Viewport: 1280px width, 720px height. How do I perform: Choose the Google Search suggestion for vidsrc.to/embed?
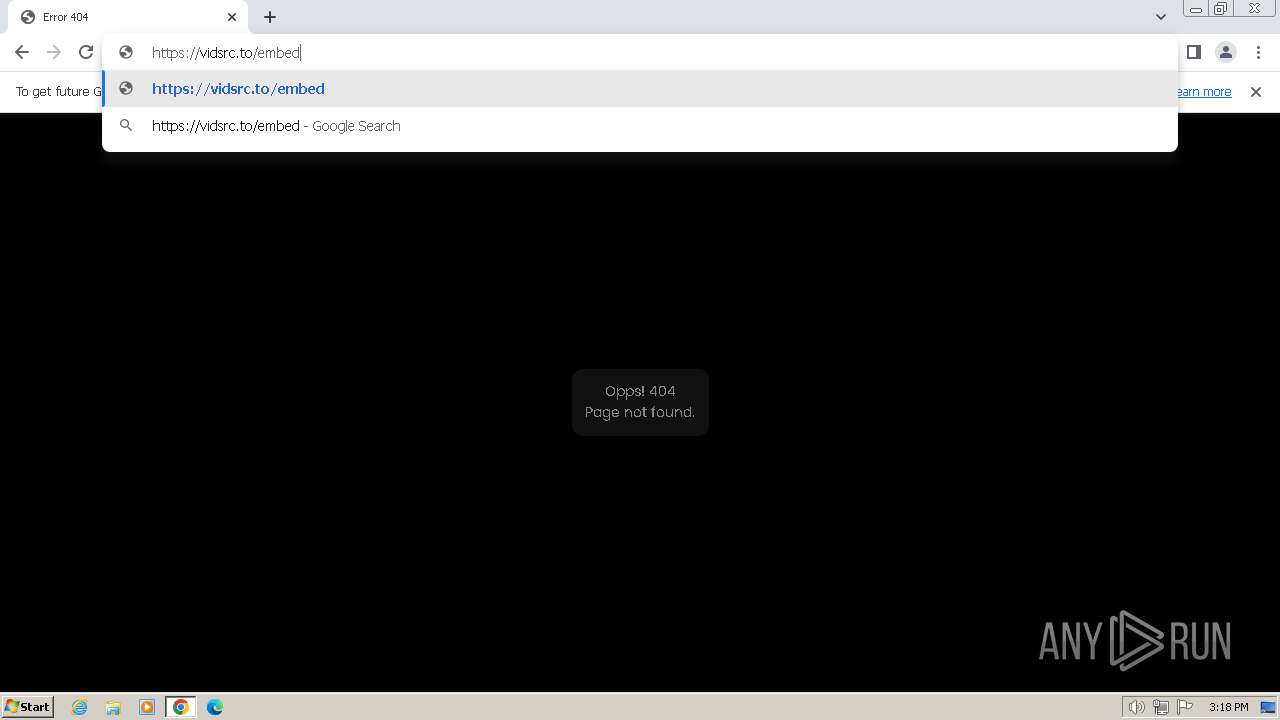[640, 126]
